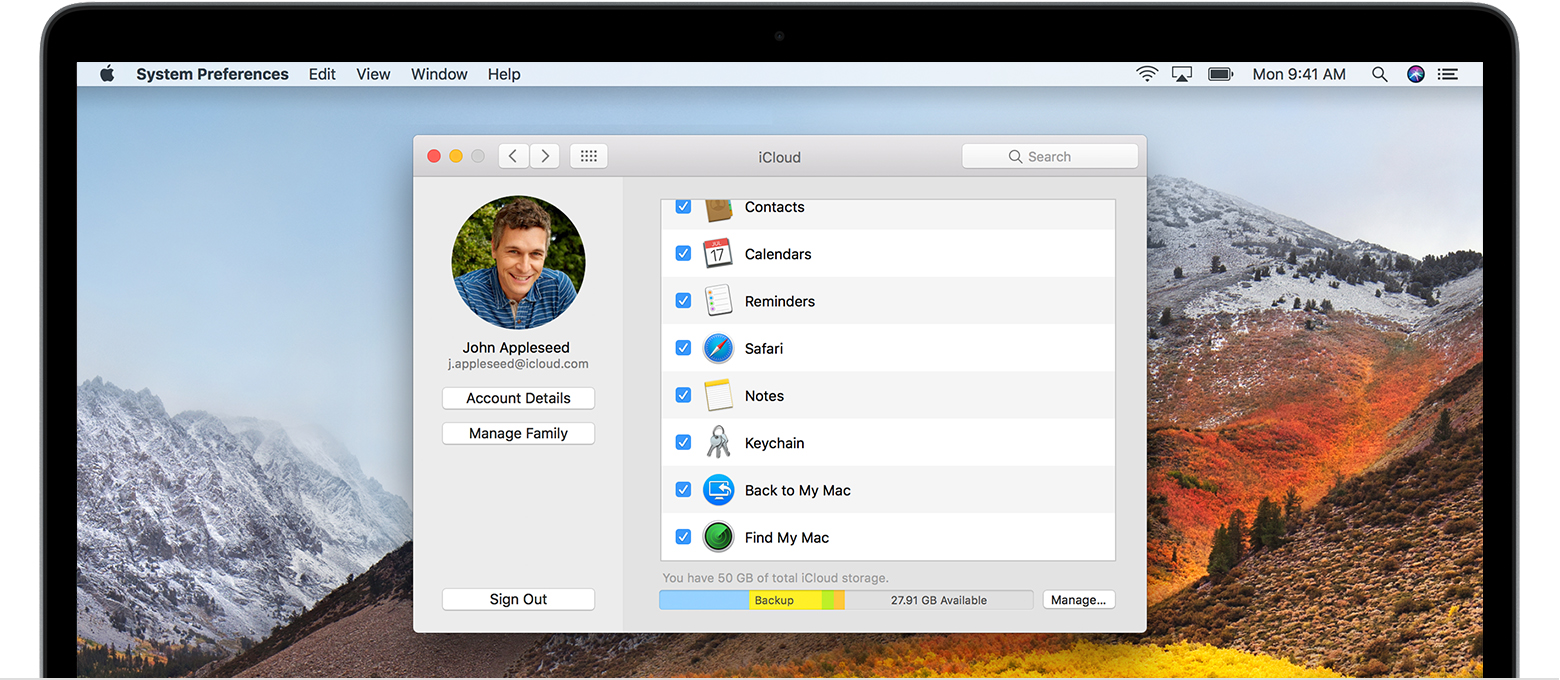This screenshot has width=1560, height=680.
Task: Open the Help menu
Action: (x=504, y=74)
